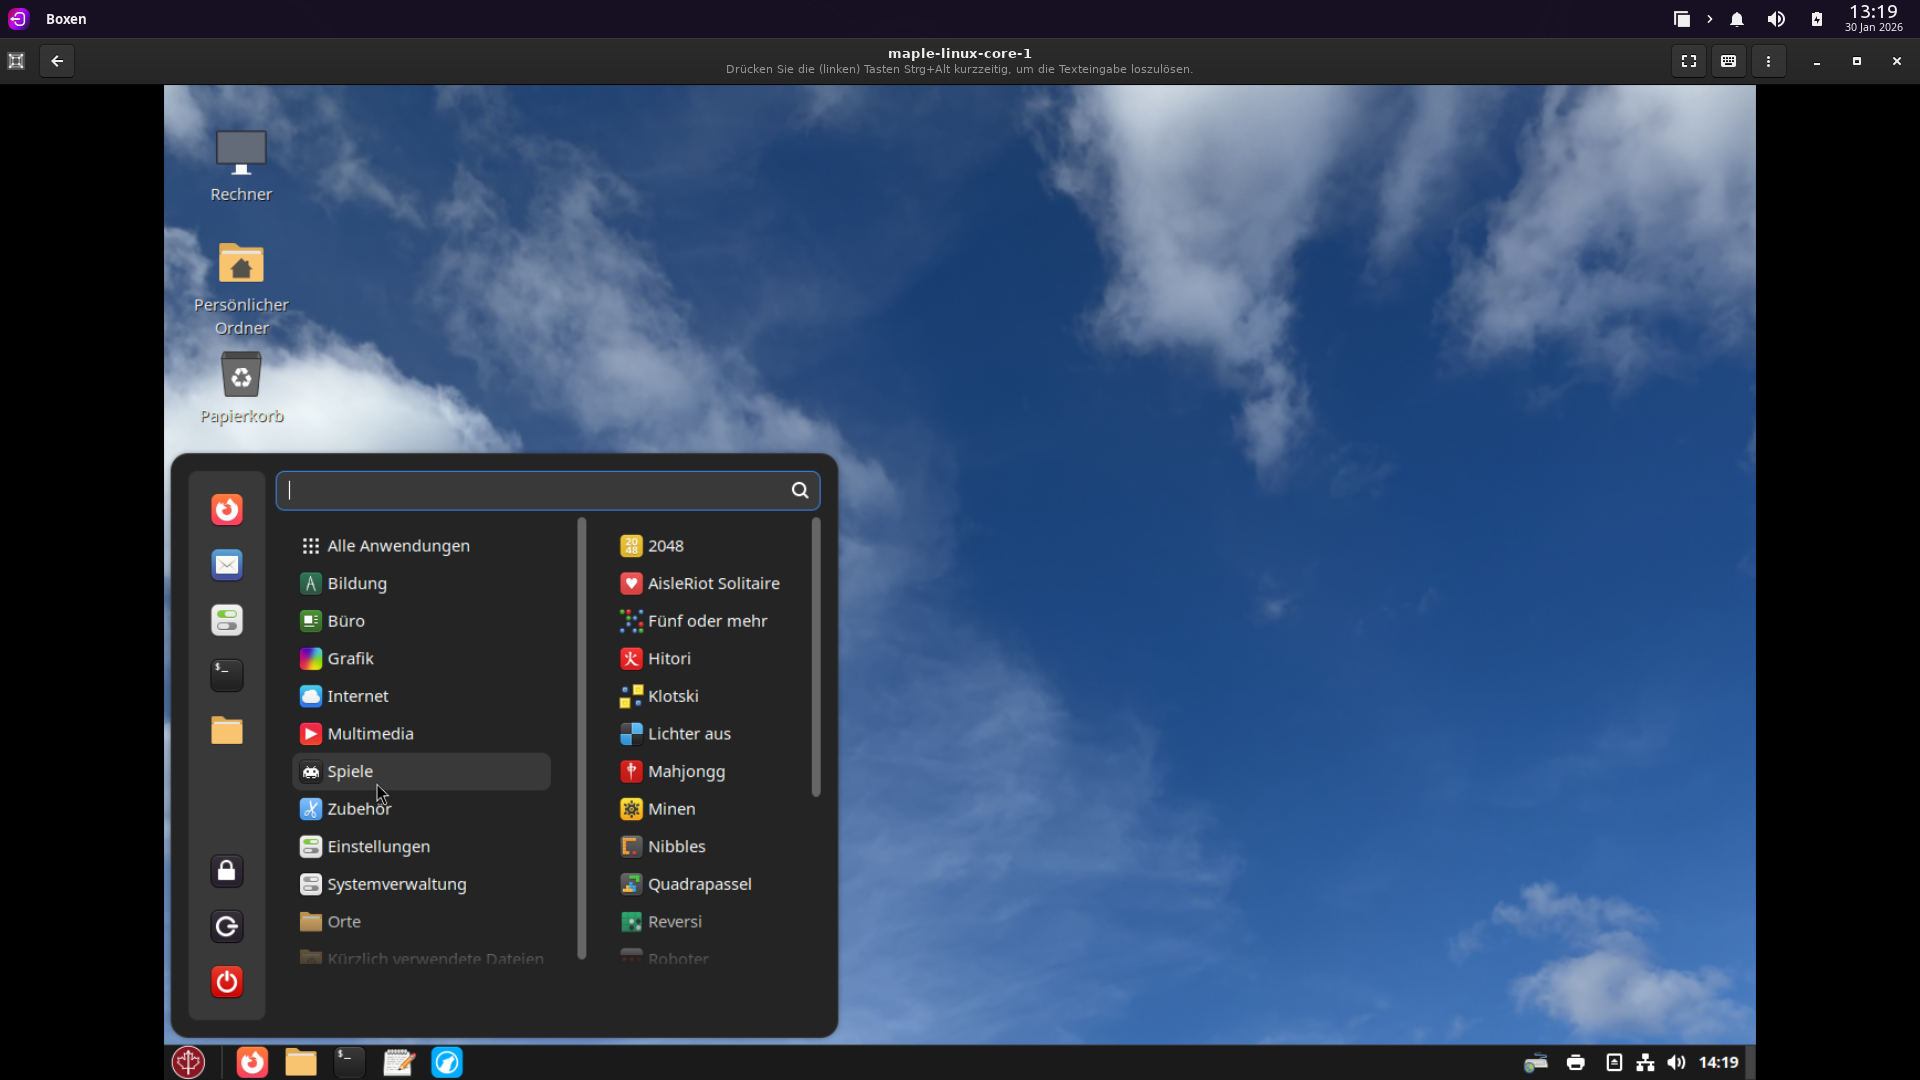Screen dimensions: 1920x1080
Task: Click the Boxen keyboard shortcuts icon
Action: coord(1728,61)
